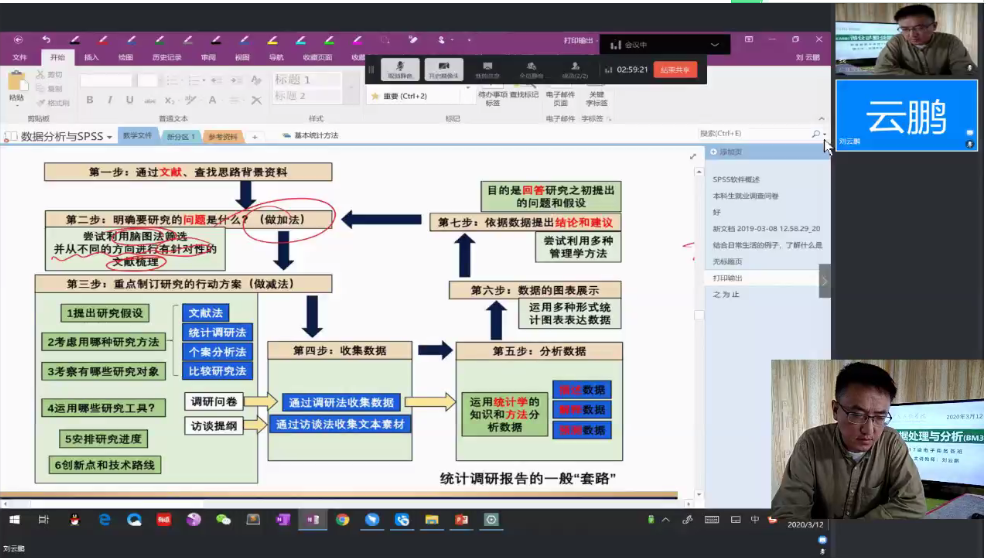Switch to the 插入 ribbon tab
This screenshot has width=986, height=558.
tap(91, 58)
